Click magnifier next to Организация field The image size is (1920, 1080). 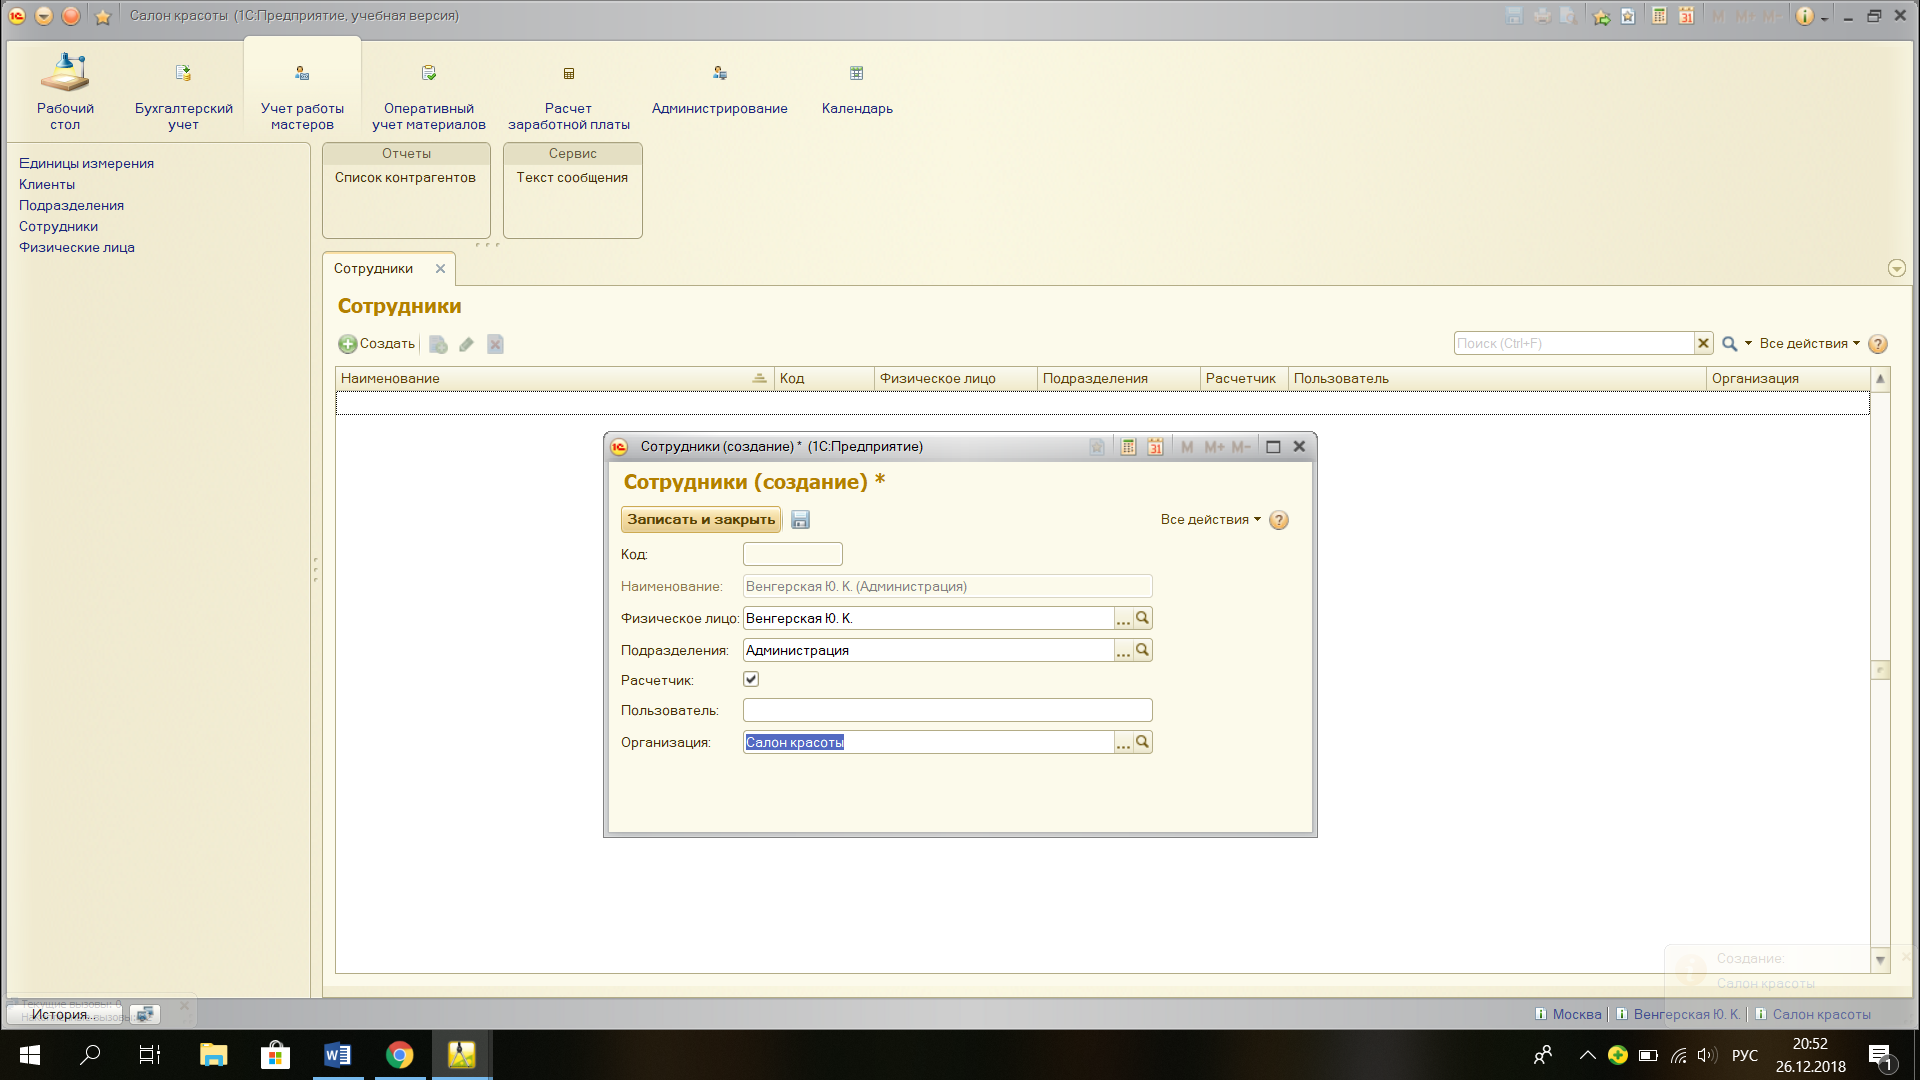[x=1143, y=742]
